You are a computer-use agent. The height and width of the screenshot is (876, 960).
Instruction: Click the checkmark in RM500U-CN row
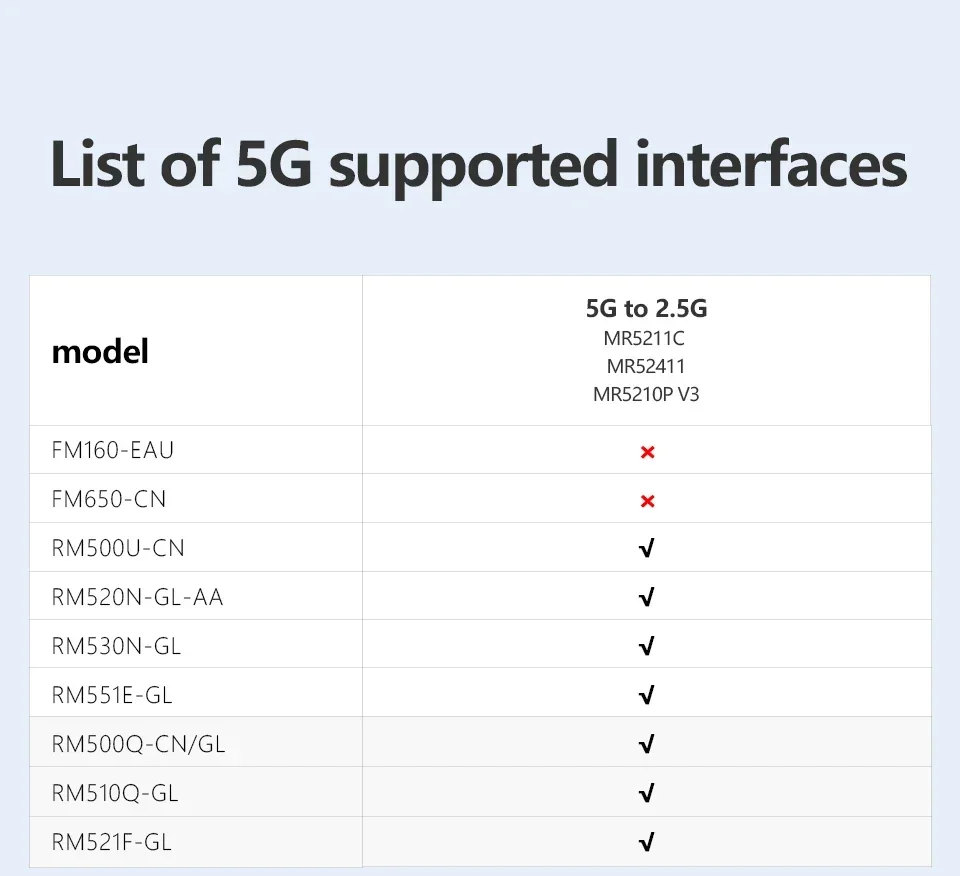point(646,549)
